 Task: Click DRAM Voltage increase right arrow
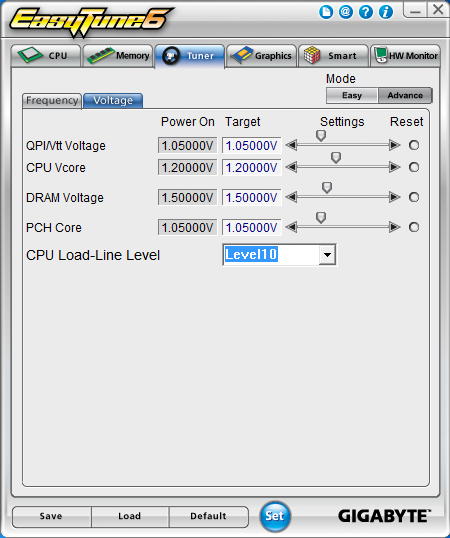(395, 197)
